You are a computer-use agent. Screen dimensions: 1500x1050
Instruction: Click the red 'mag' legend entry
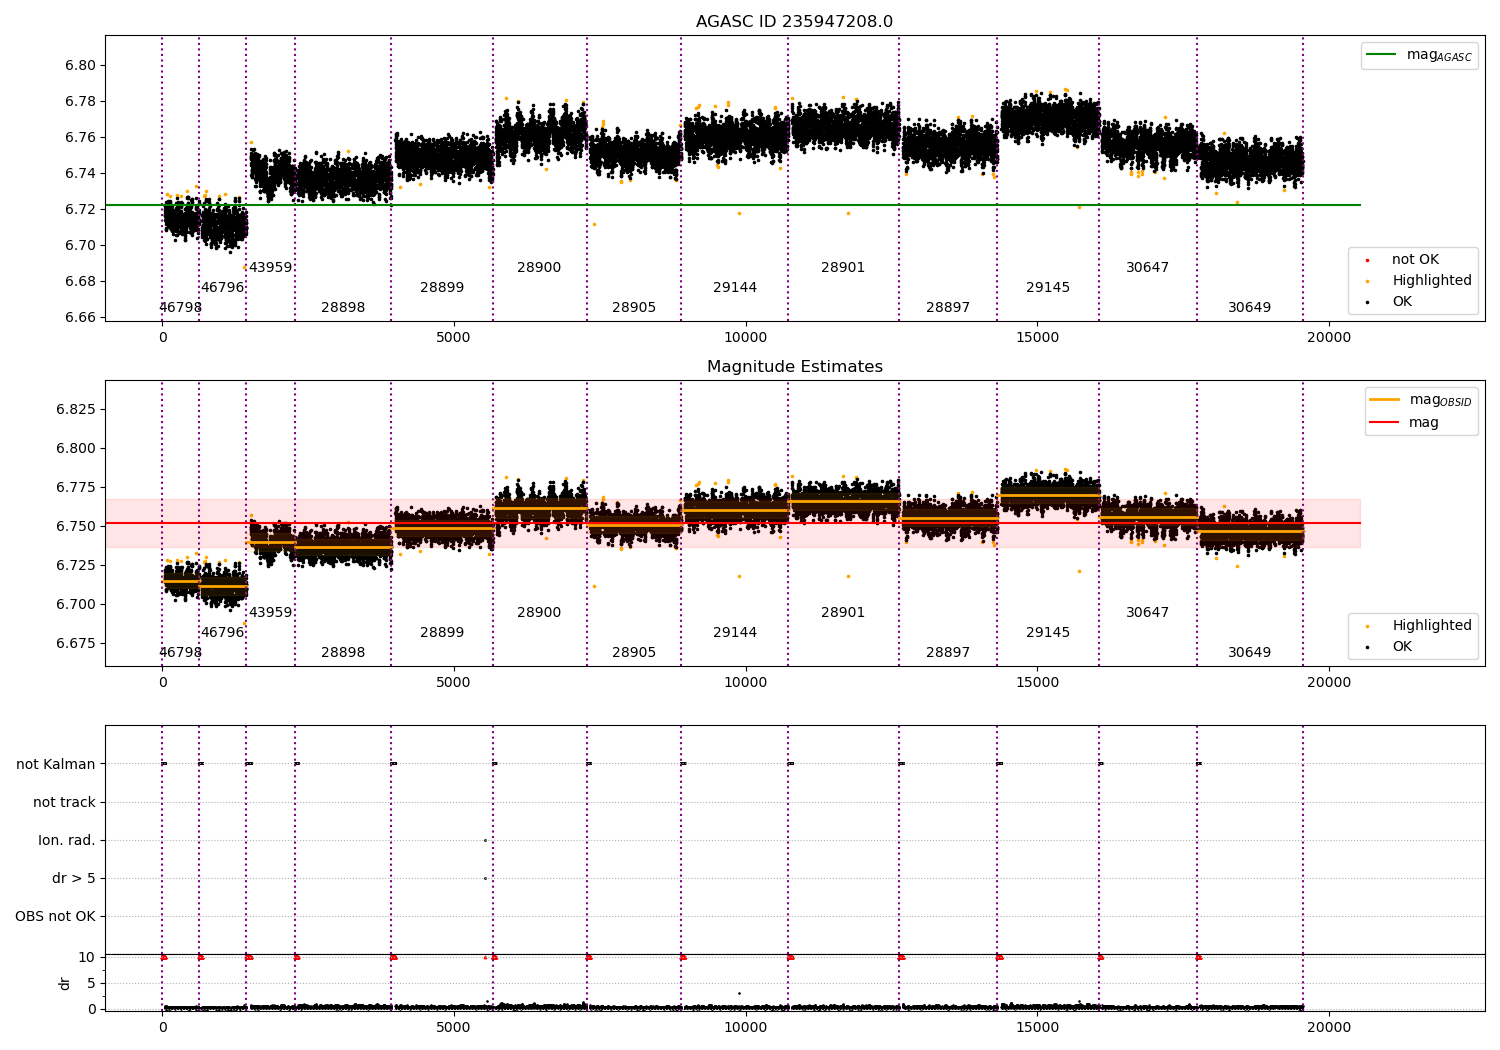1405,423
